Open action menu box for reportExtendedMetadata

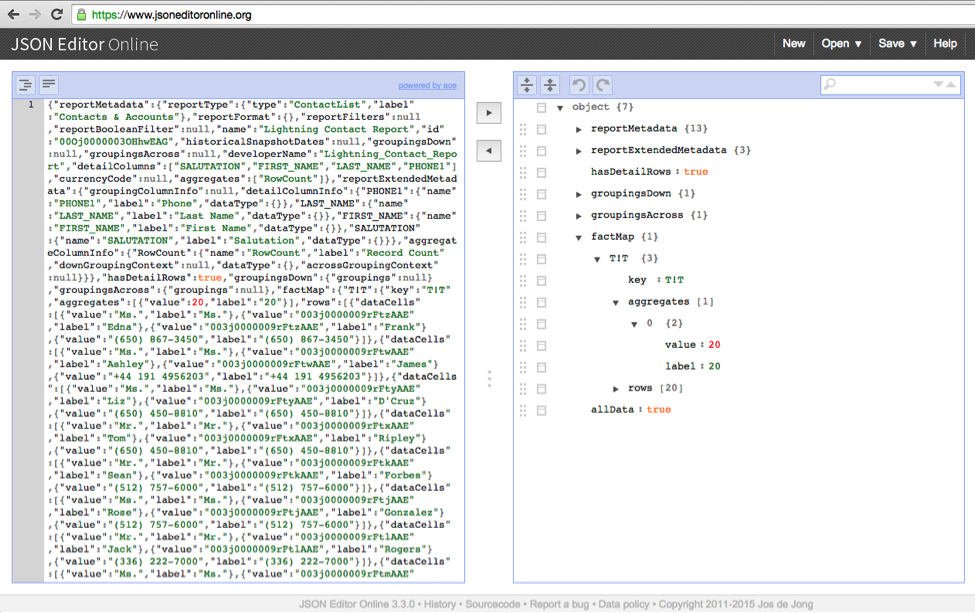(x=542, y=150)
